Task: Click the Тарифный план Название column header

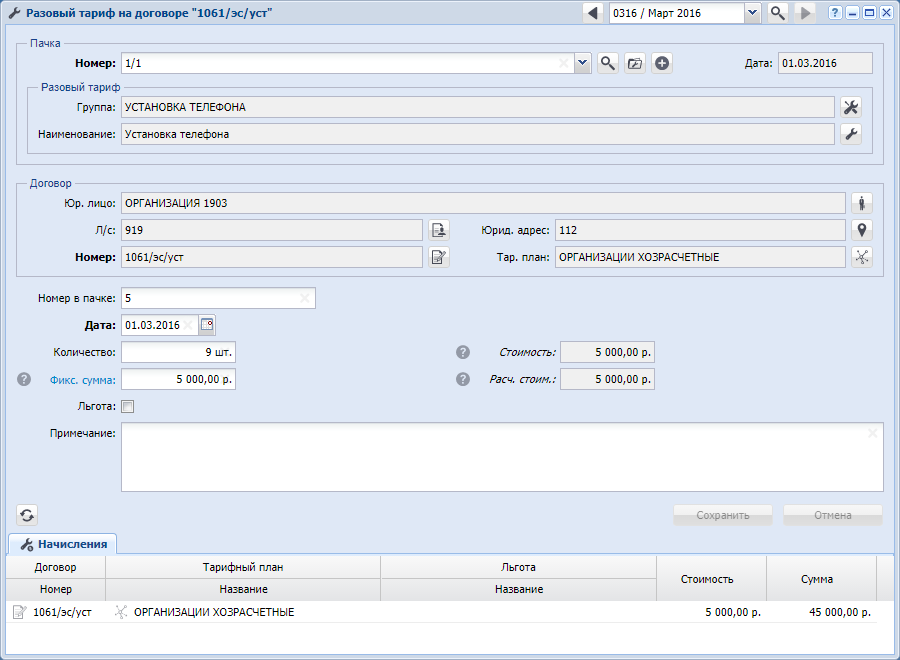Action: pyautogui.click(x=243, y=589)
